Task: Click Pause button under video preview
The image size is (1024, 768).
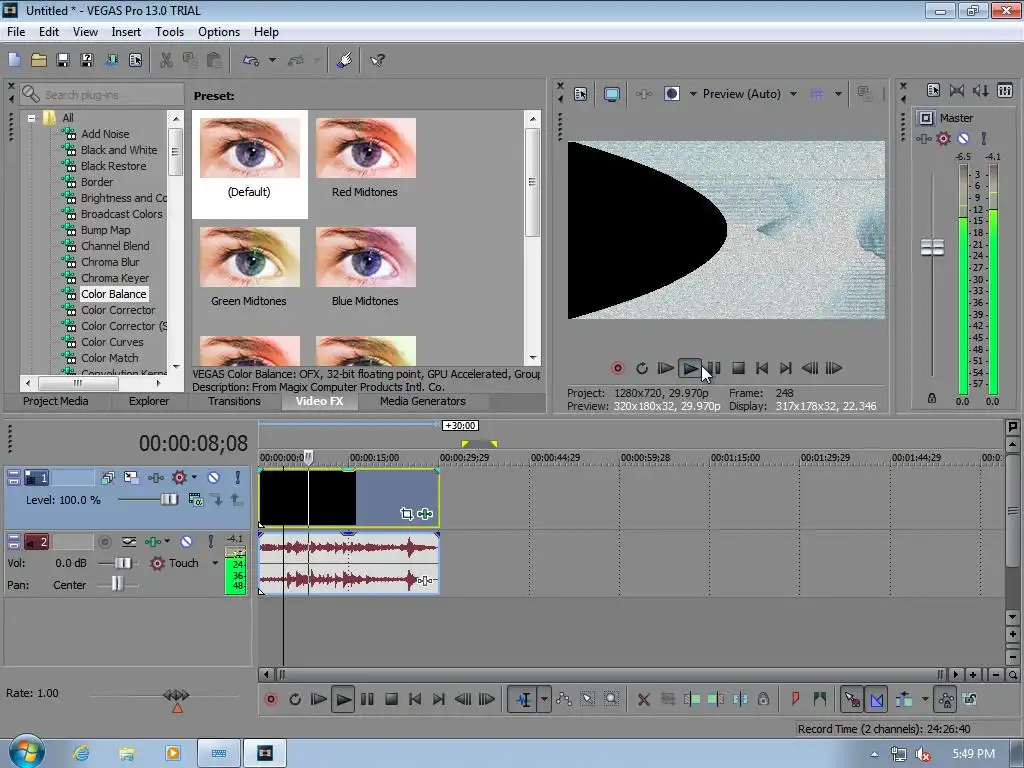Action: (x=715, y=368)
